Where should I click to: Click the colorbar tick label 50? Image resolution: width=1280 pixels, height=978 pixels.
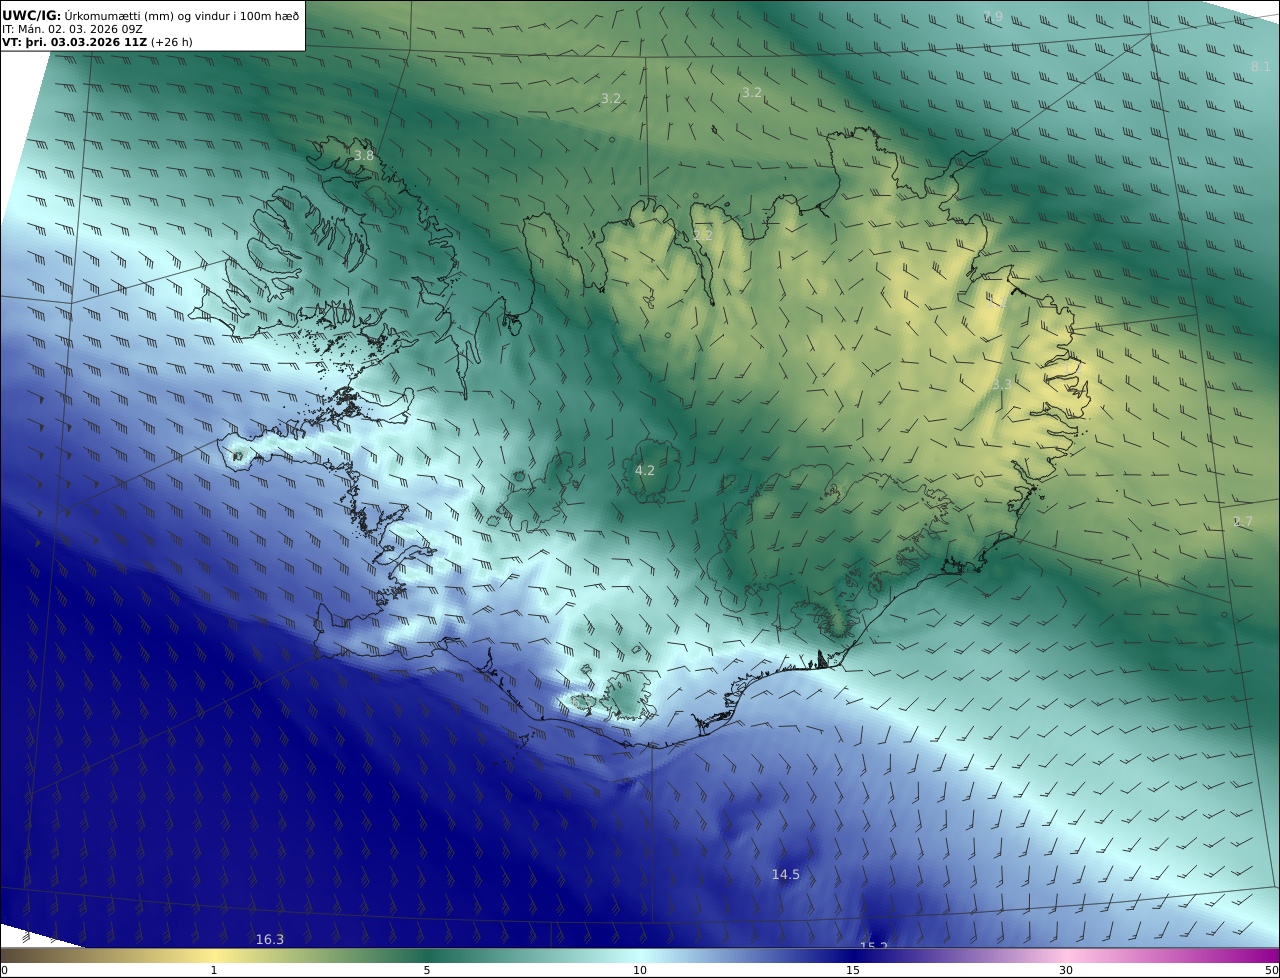tap(1271, 970)
